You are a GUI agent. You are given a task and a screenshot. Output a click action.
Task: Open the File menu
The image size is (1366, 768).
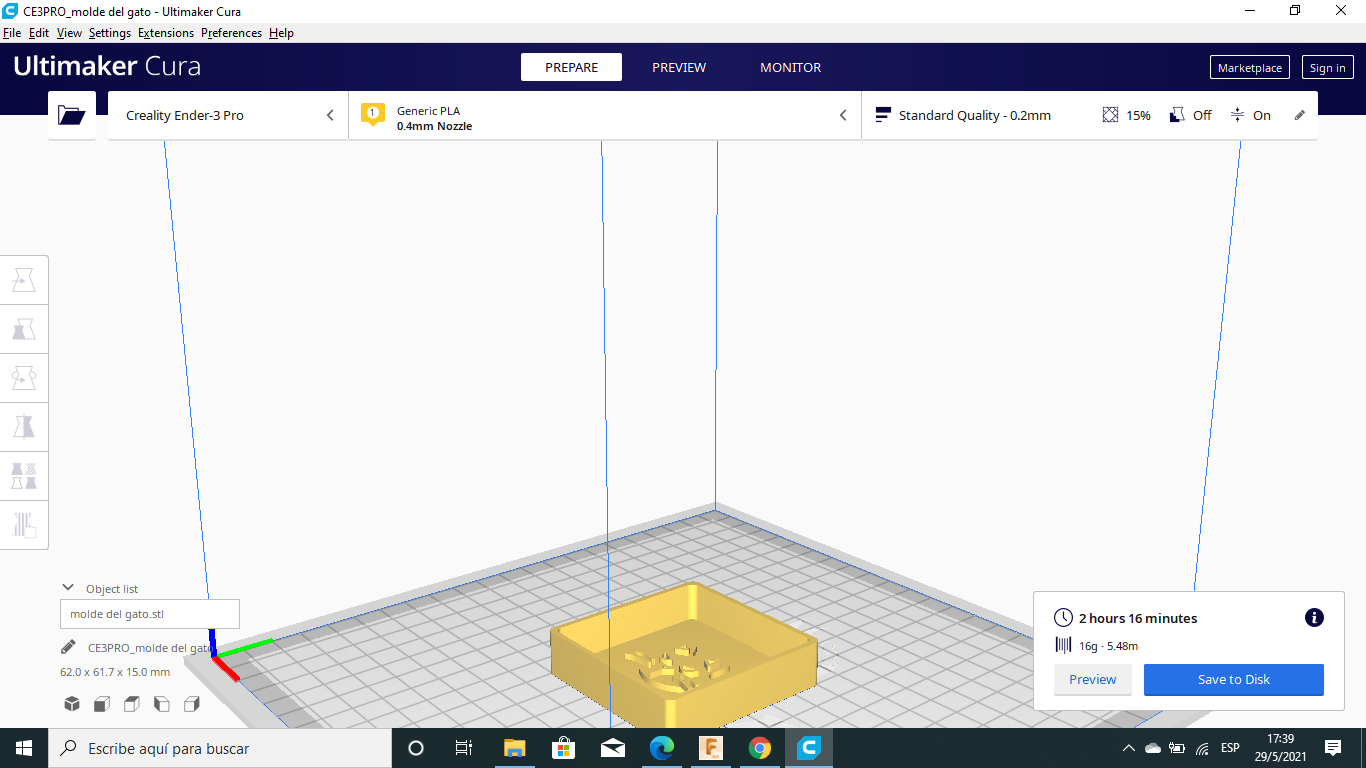click(x=12, y=33)
